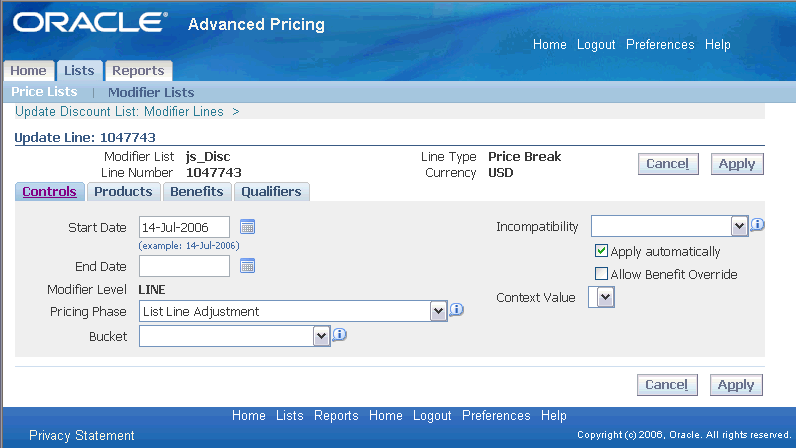Click the 'js_Disc' modifier list value
Screen dimensions: 796x448
pos(208,157)
